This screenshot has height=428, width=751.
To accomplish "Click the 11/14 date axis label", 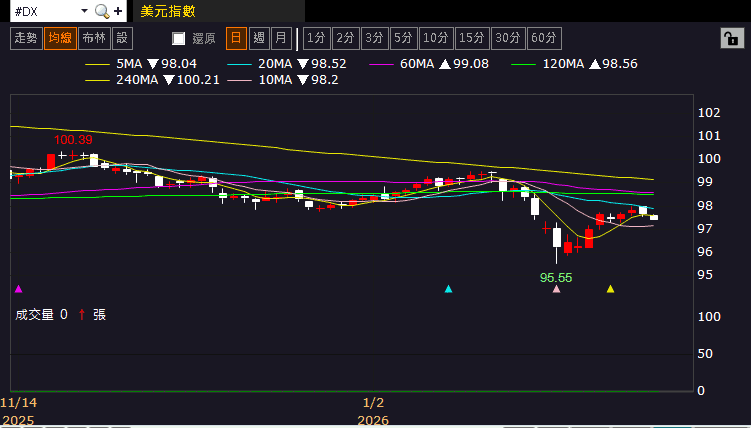I will pyautogui.click(x=19, y=403).
